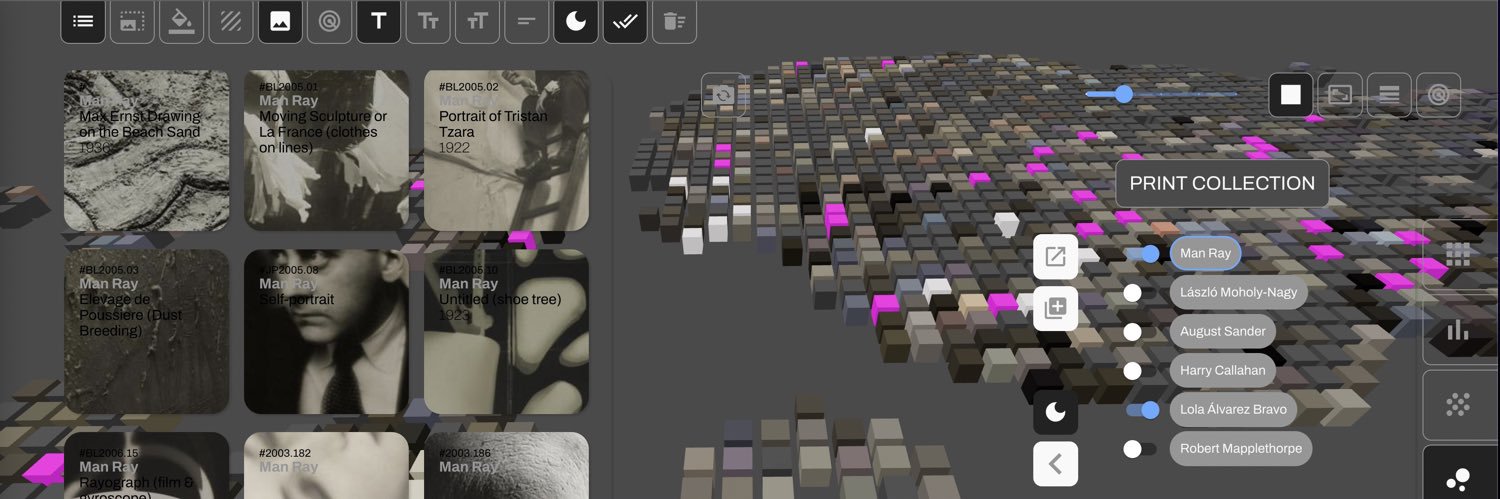Enable the August Sander toggle
This screenshot has width=1500, height=499.
coord(1140,332)
